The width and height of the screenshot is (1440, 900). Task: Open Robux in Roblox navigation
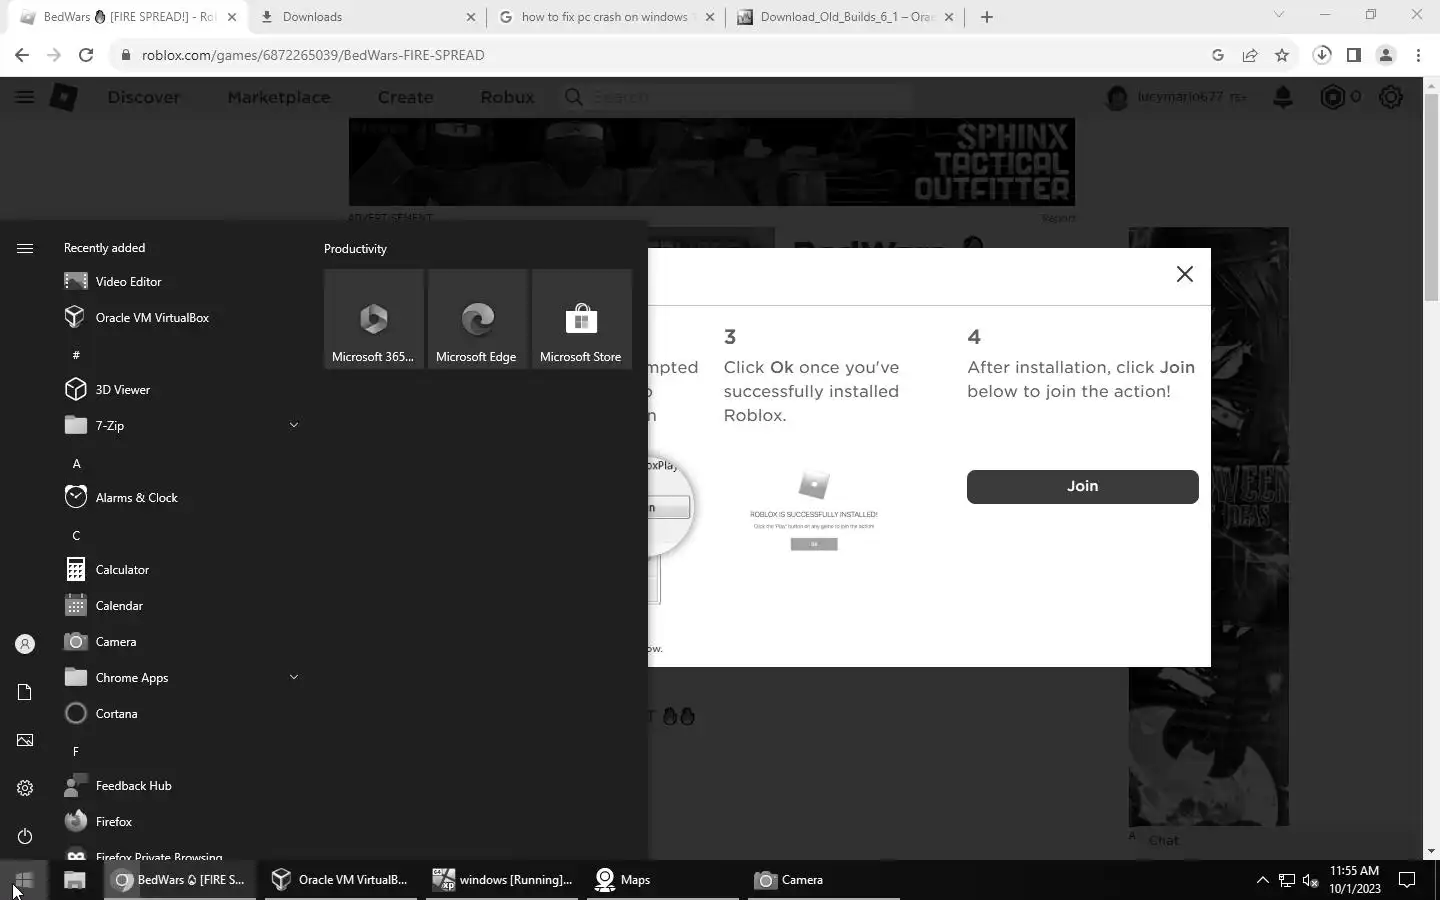click(507, 97)
